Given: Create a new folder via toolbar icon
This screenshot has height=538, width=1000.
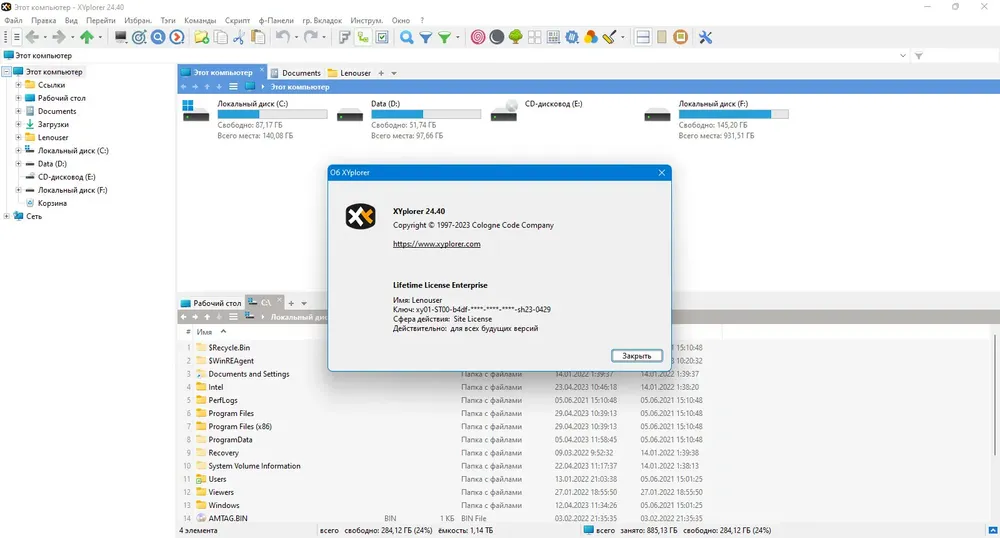Looking at the screenshot, I should click(201, 37).
